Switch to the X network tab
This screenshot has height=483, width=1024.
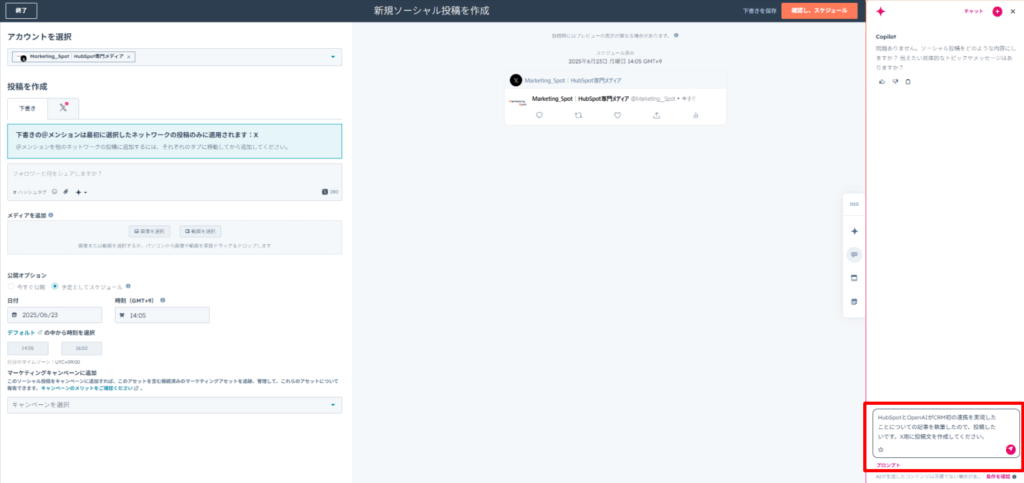(x=63, y=108)
